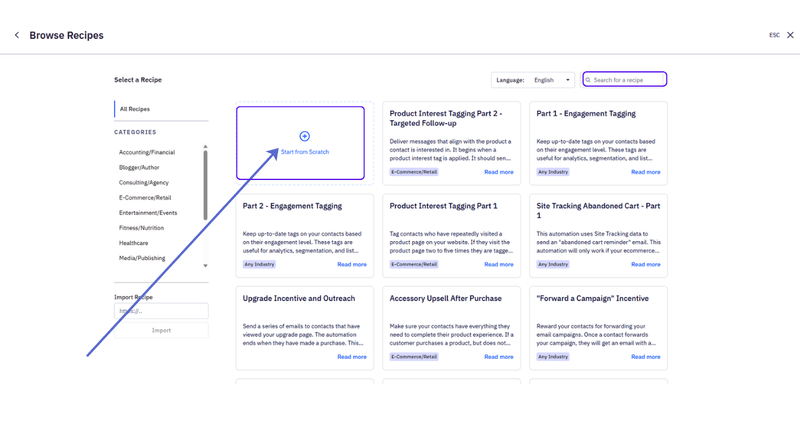
Task: Click the Import Recipe URL field
Action: coord(161,311)
